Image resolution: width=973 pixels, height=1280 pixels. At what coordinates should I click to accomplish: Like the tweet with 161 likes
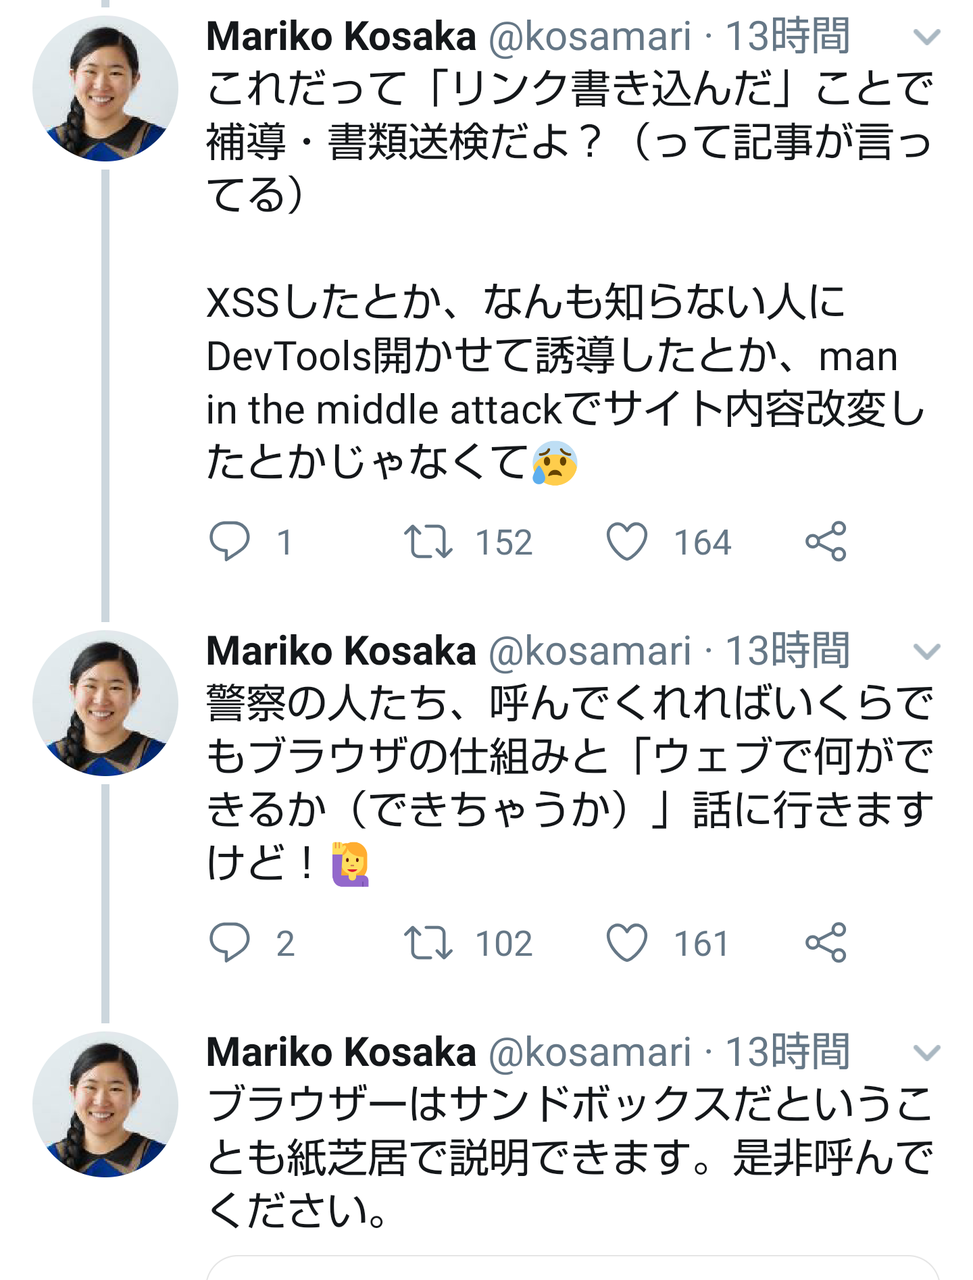point(627,943)
